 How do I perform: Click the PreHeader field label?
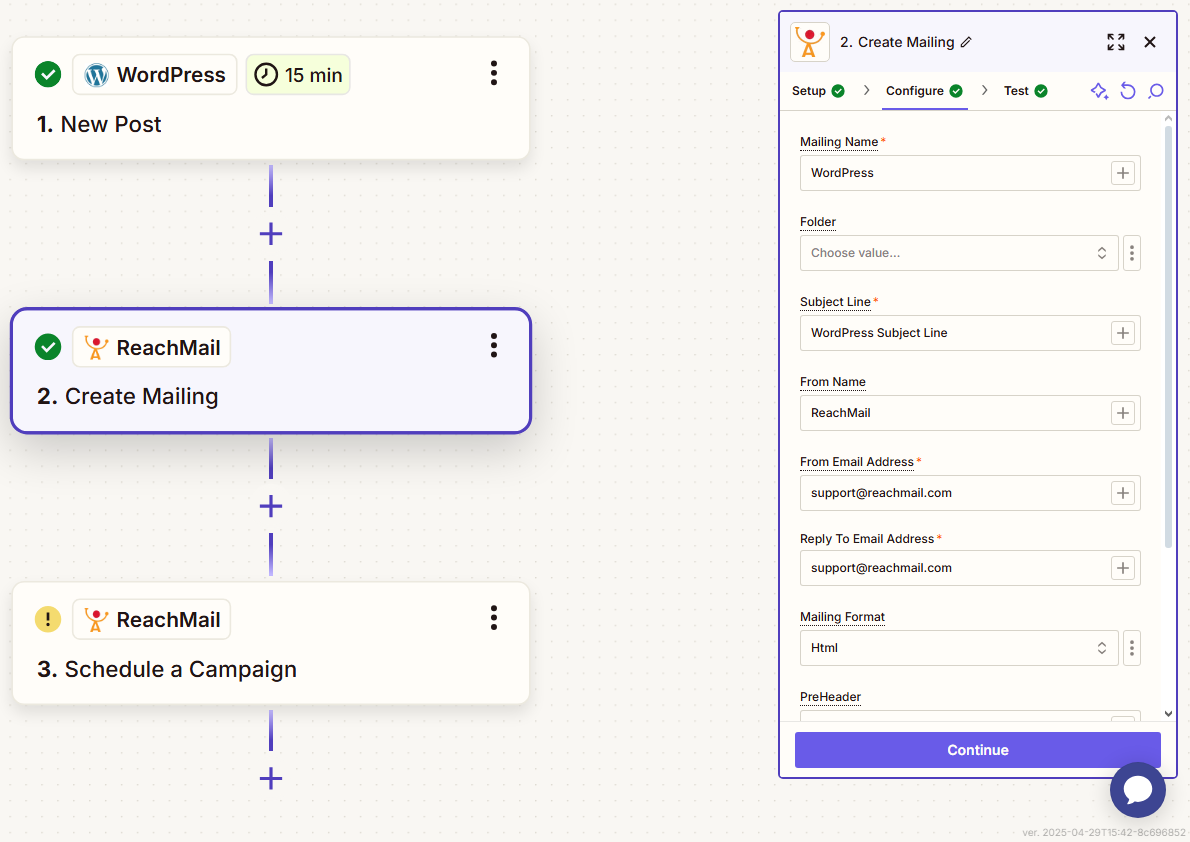(830, 697)
